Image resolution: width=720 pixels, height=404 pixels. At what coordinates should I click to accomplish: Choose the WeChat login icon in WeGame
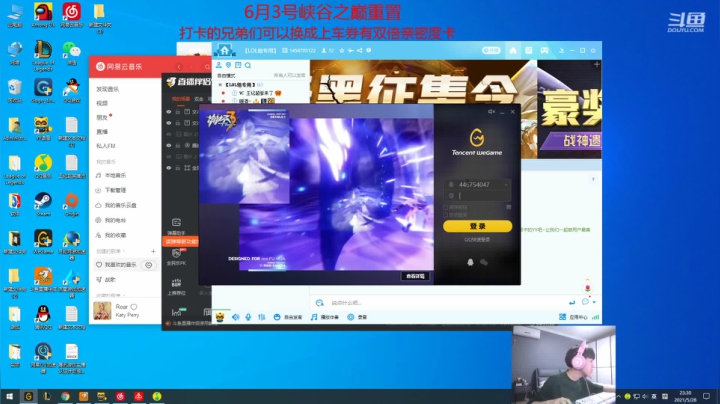pos(484,262)
